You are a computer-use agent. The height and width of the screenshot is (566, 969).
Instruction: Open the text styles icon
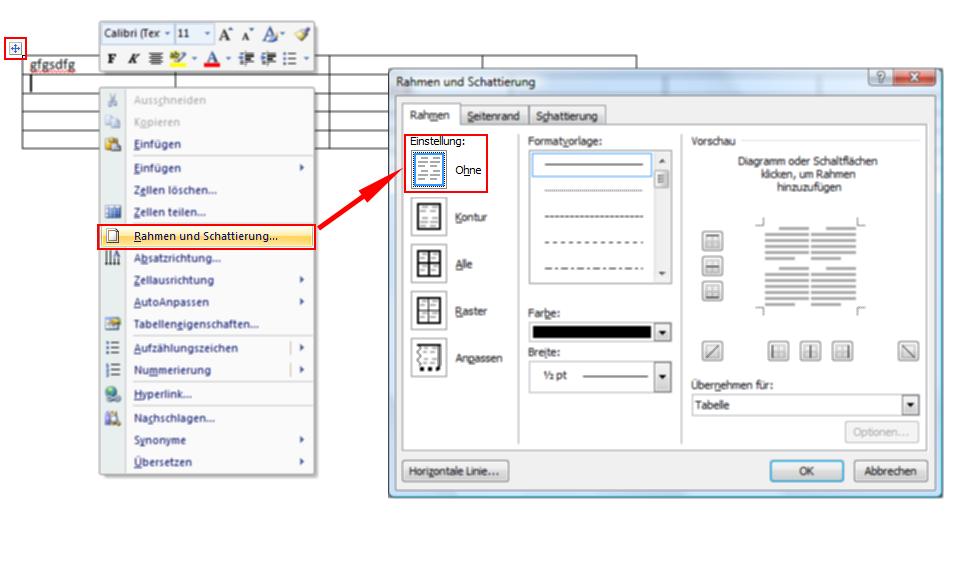[270, 34]
